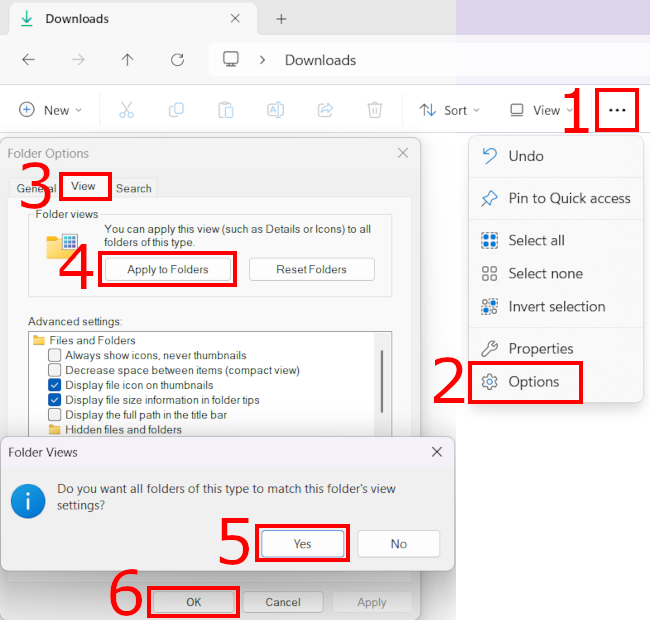
Task: Open a new tab with plus button
Action: click(x=281, y=19)
